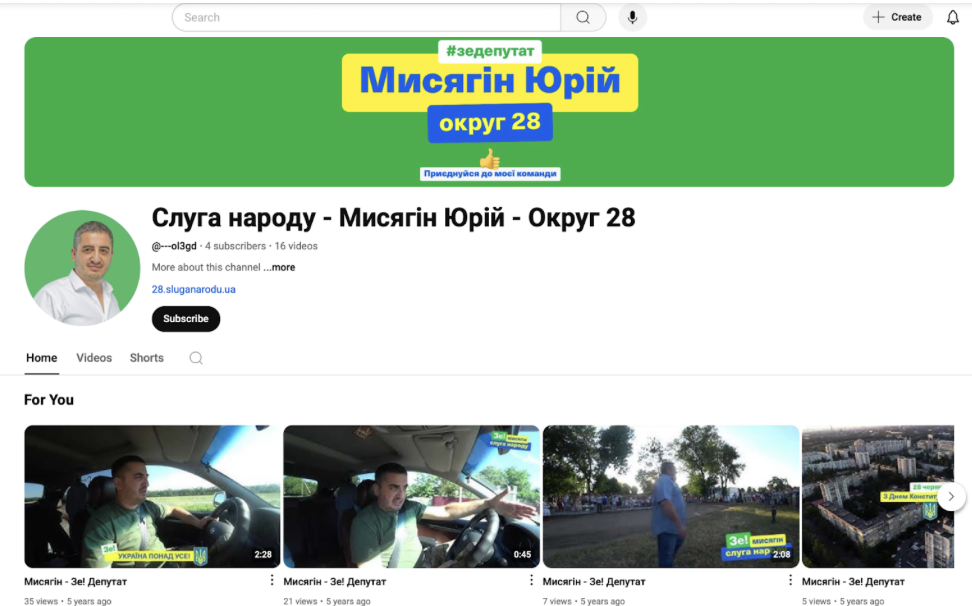Image resolution: width=972 pixels, height=606 pixels.
Task: Open the notifications bell
Action: coord(952,17)
